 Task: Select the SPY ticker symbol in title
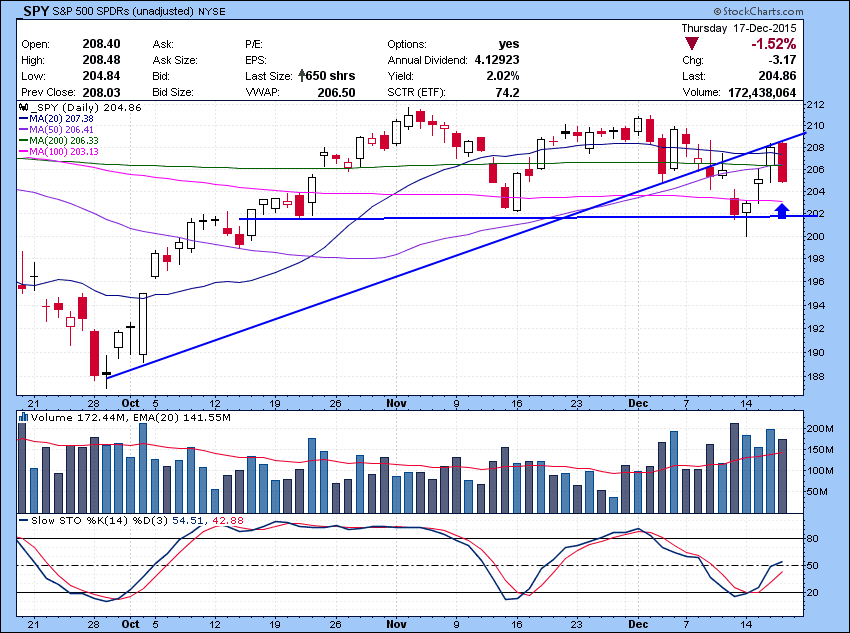36,11
